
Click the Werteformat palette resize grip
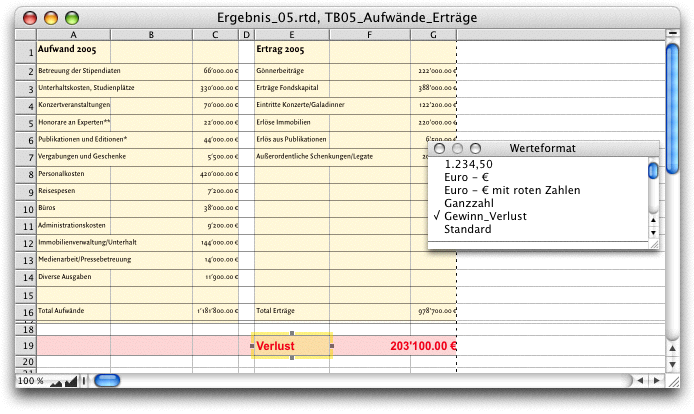click(x=653, y=243)
